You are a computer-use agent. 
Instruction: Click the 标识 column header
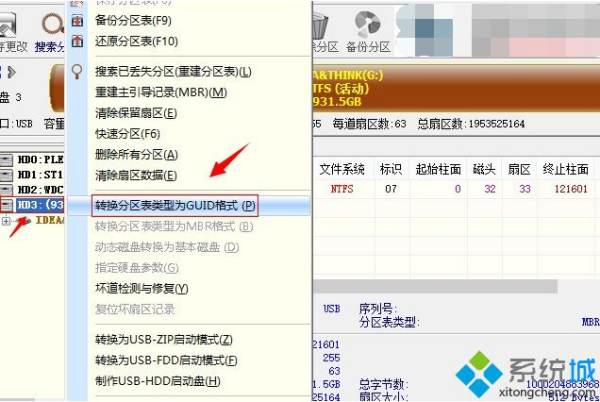[391, 169]
